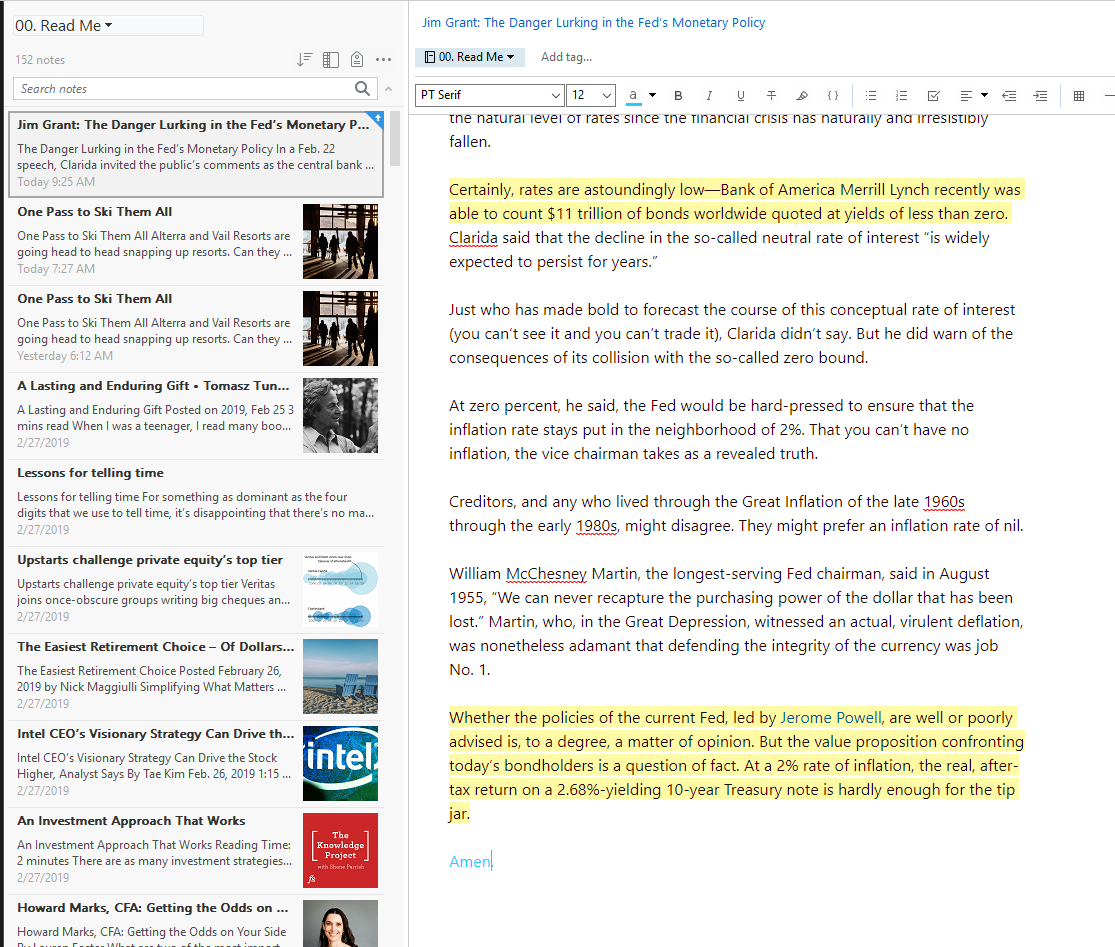The width and height of the screenshot is (1115, 947).
Task: Click the search magnifier icon
Action: coord(363,88)
